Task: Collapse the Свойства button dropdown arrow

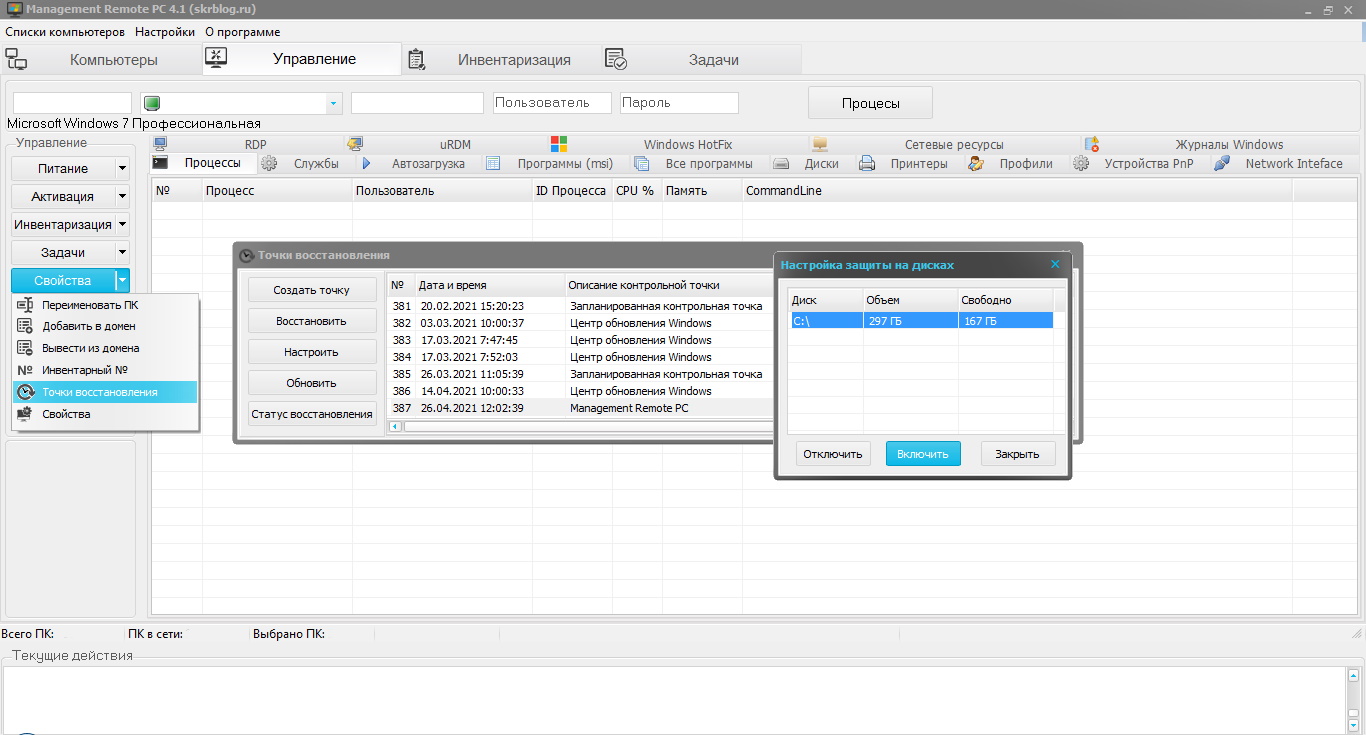Action: 122,281
